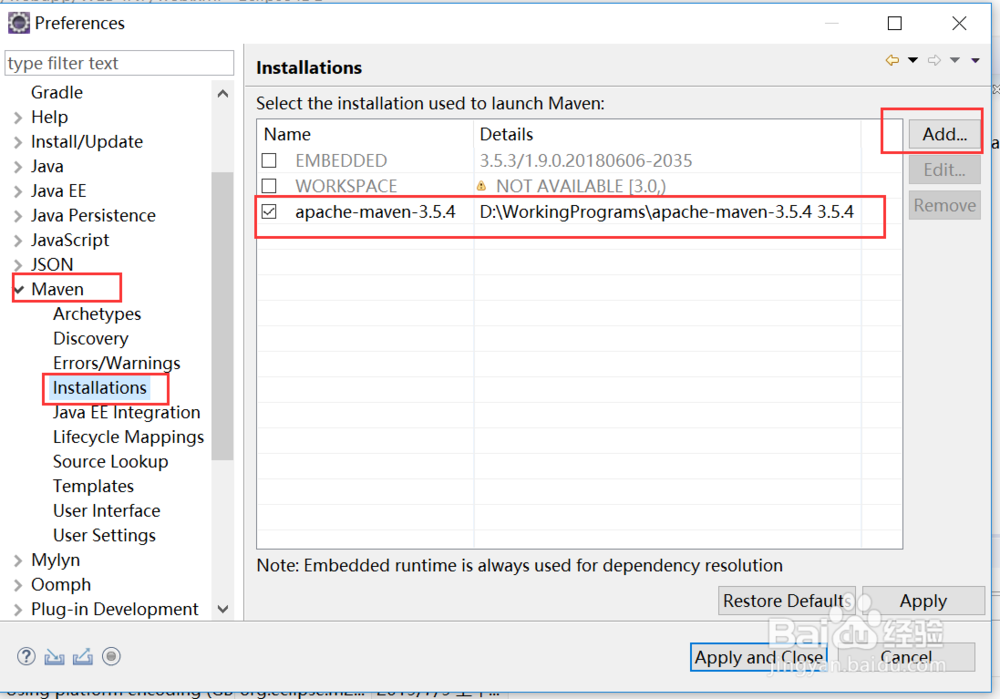Check the WORKSPACE installation checkbox
The height and width of the screenshot is (699, 1000).
[269, 186]
